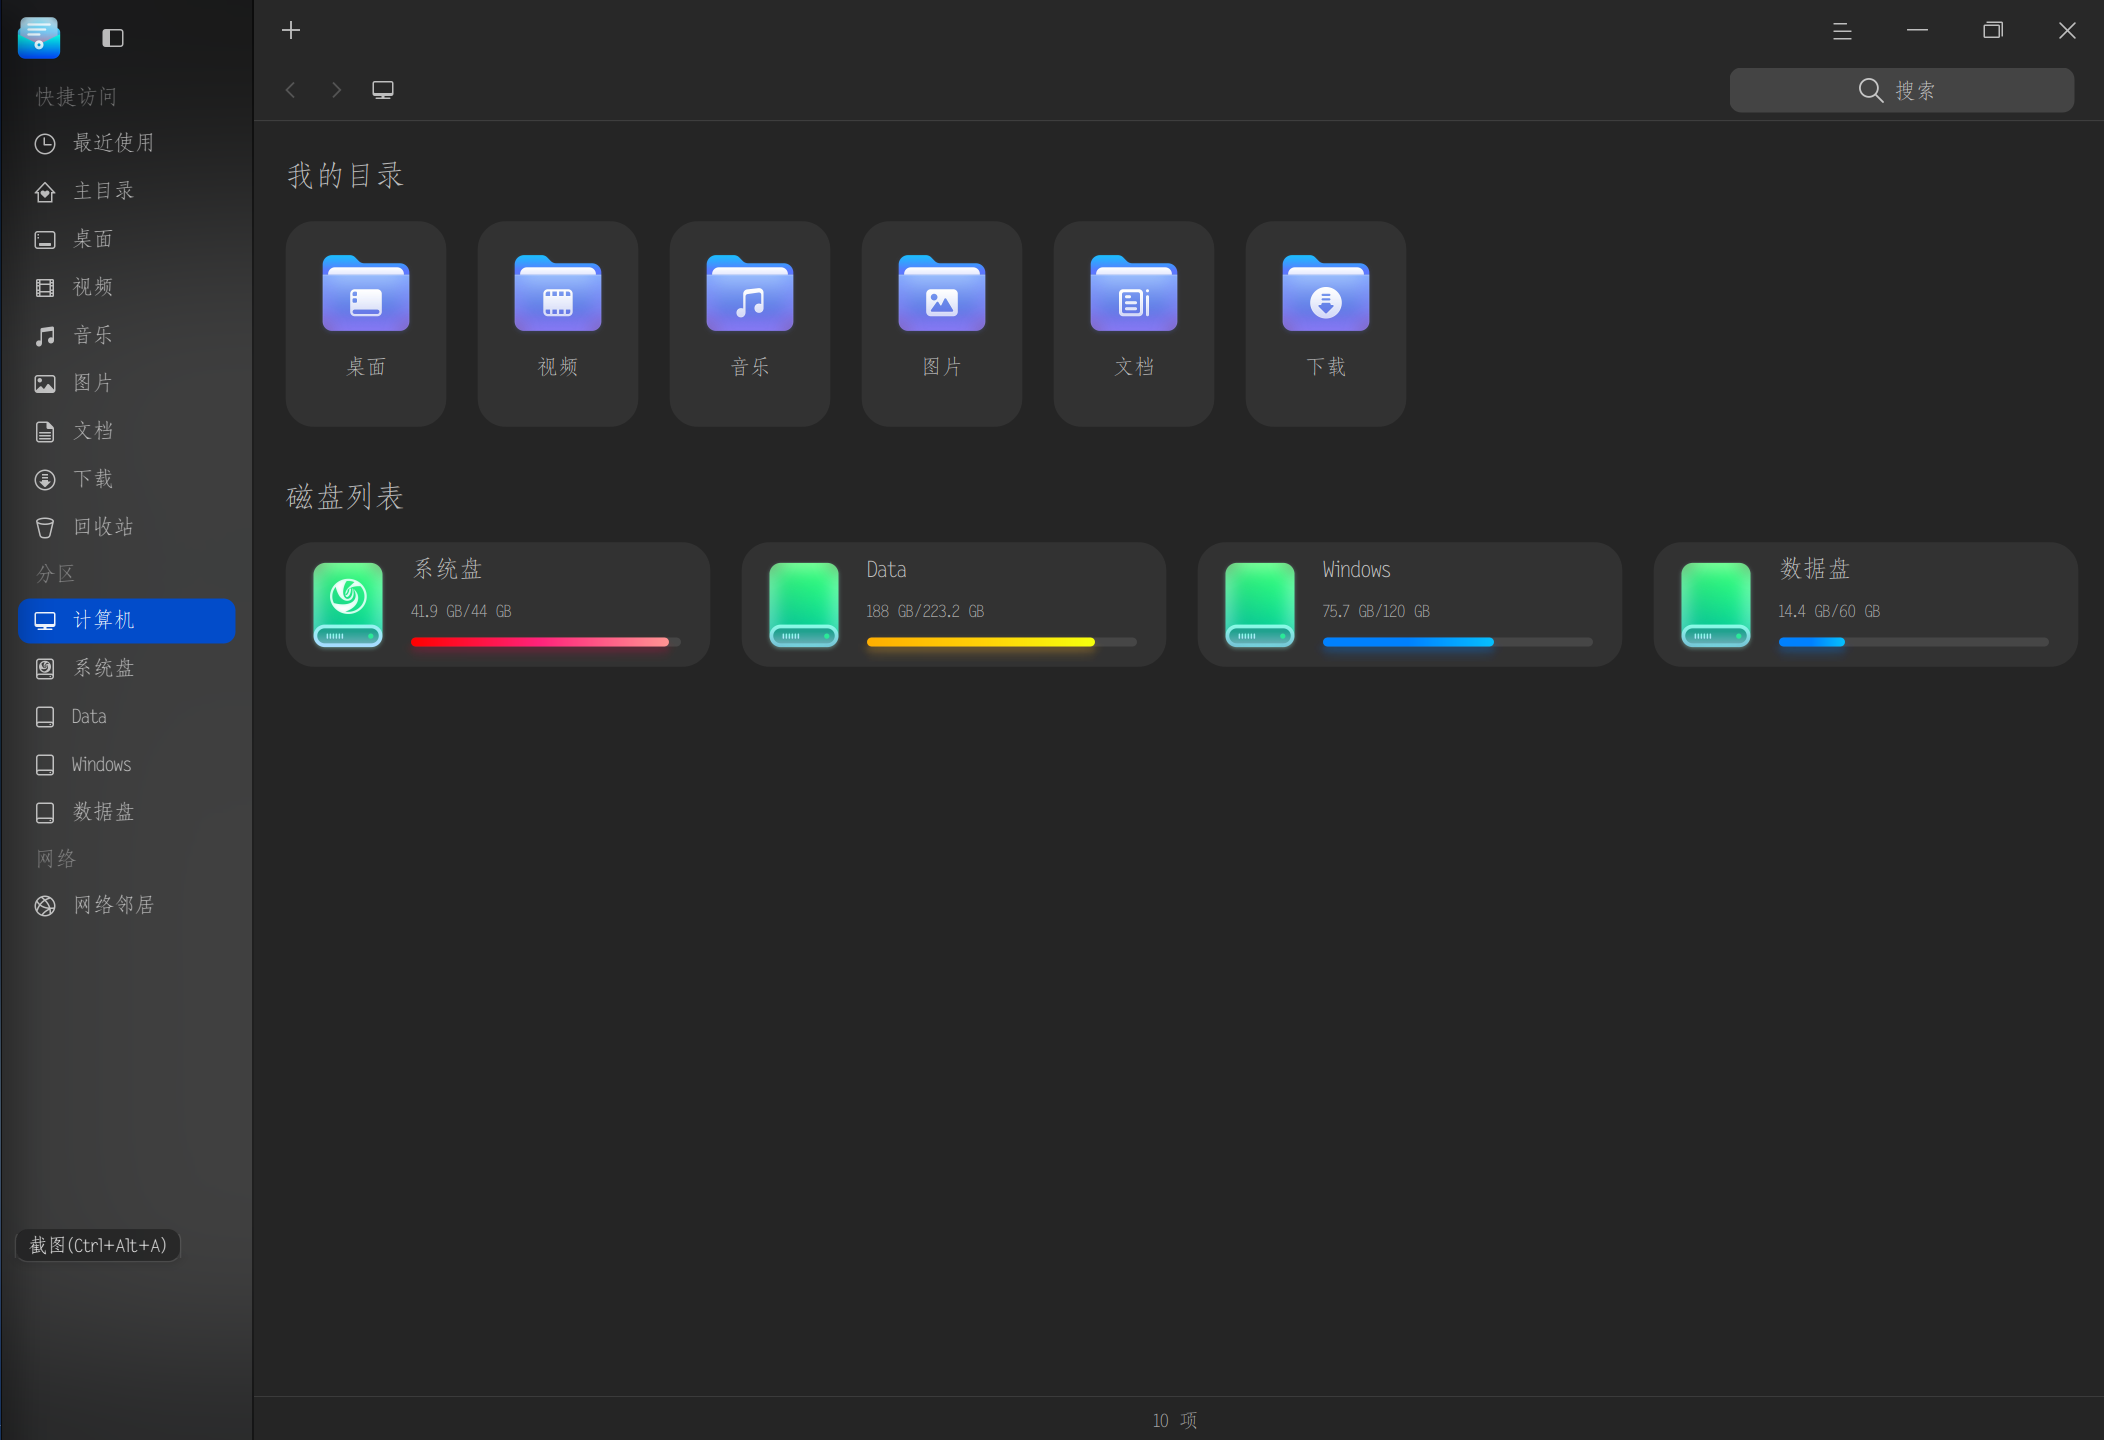This screenshot has width=2104, height=1440.
Task: Click the 75.7 GB/120 GB text
Action: (1376, 611)
